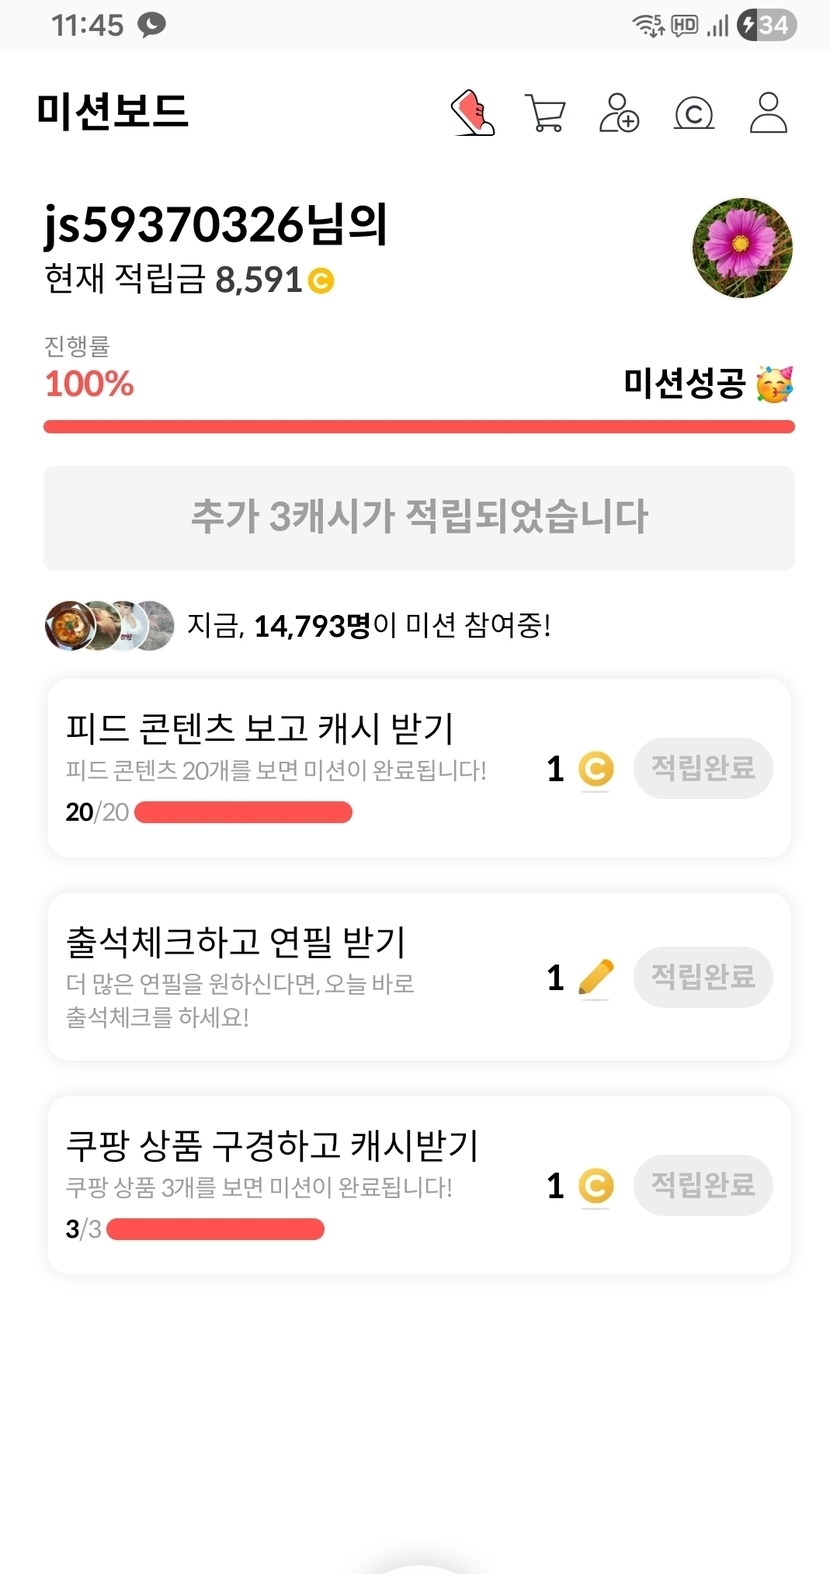Tap the participant avatars next to 14,793명
The width and height of the screenshot is (830, 1574).
point(110,626)
